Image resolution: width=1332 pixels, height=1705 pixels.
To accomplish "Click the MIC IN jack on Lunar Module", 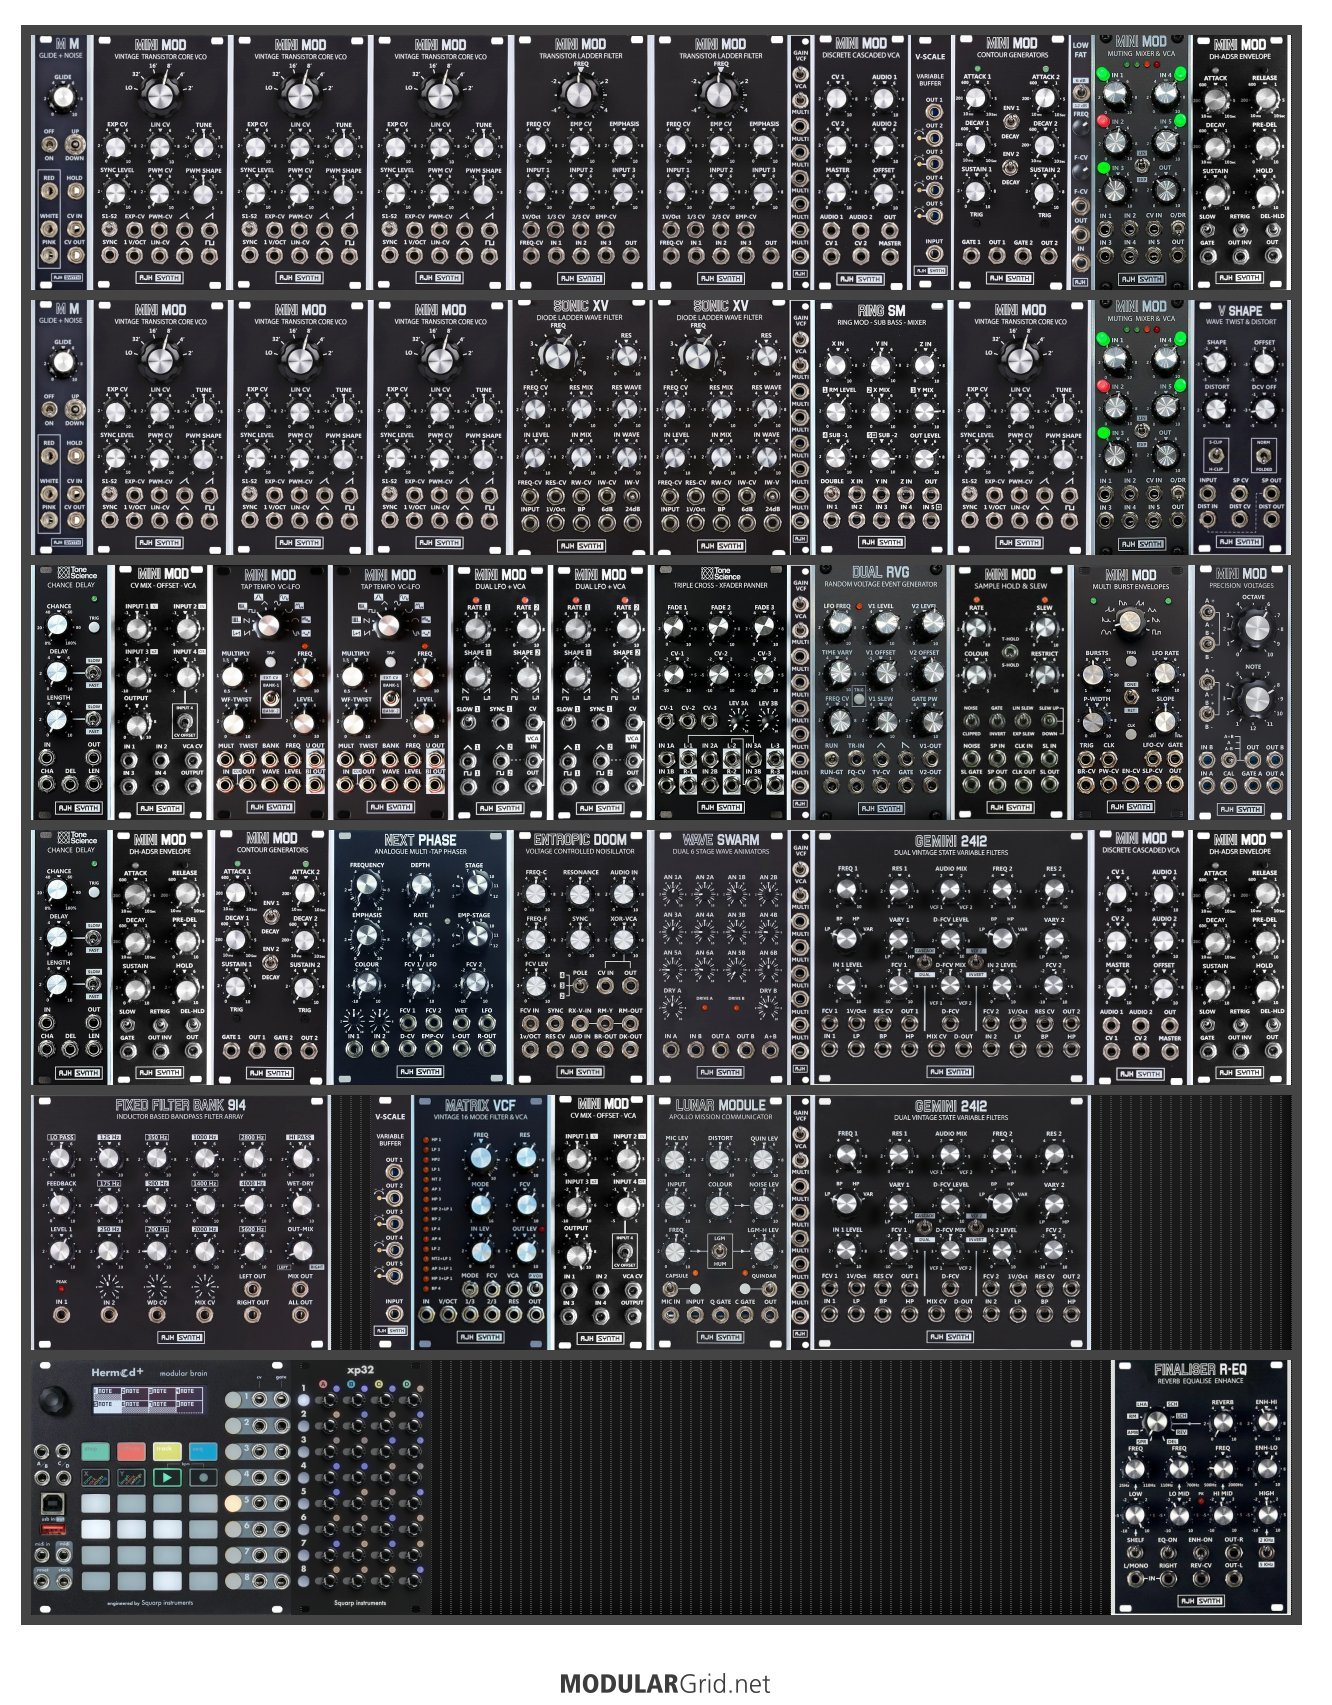I will pos(671,1315).
